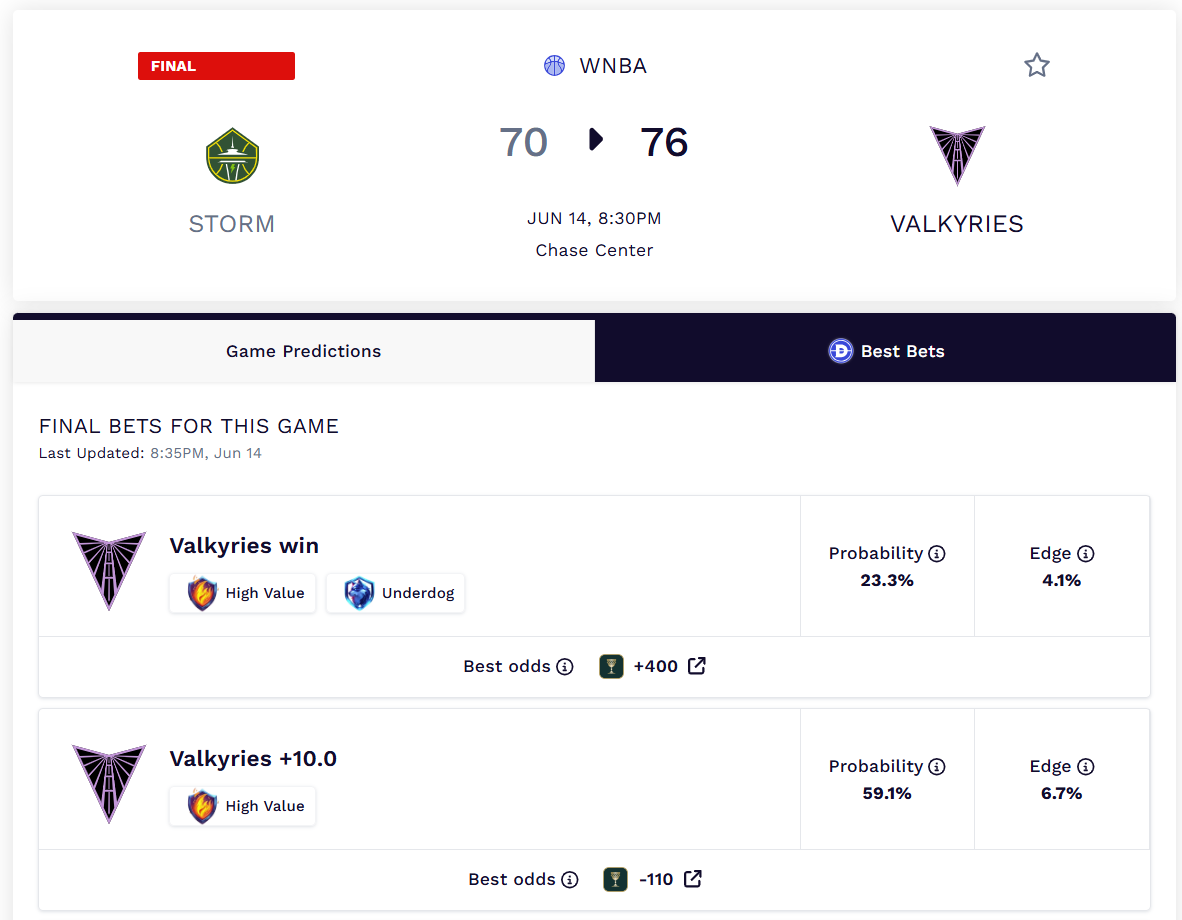Open the Edge info icon for Valkyries +10.0

(1086, 767)
